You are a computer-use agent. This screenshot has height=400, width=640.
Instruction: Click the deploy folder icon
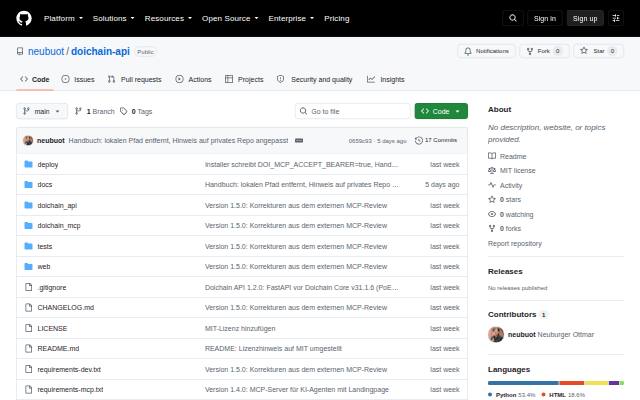pyautogui.click(x=28, y=164)
